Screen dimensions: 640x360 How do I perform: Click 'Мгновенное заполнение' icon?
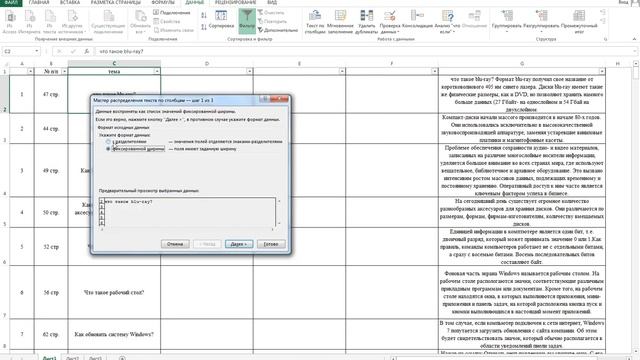pos(340,22)
